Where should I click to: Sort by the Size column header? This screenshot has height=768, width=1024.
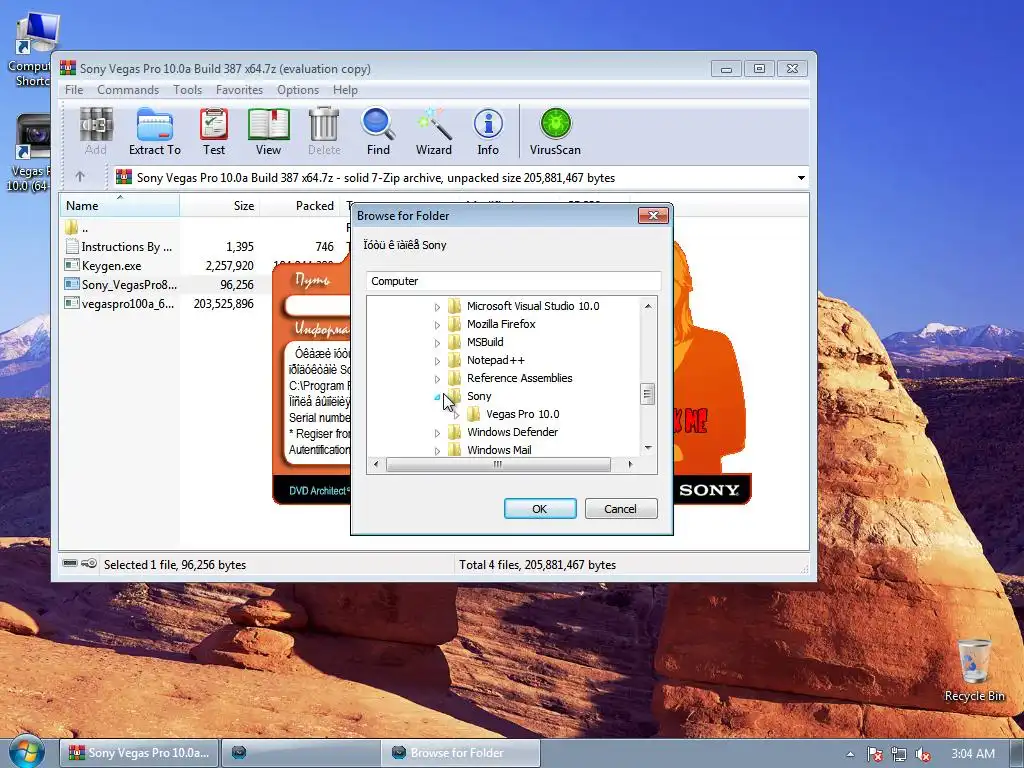click(x=220, y=205)
